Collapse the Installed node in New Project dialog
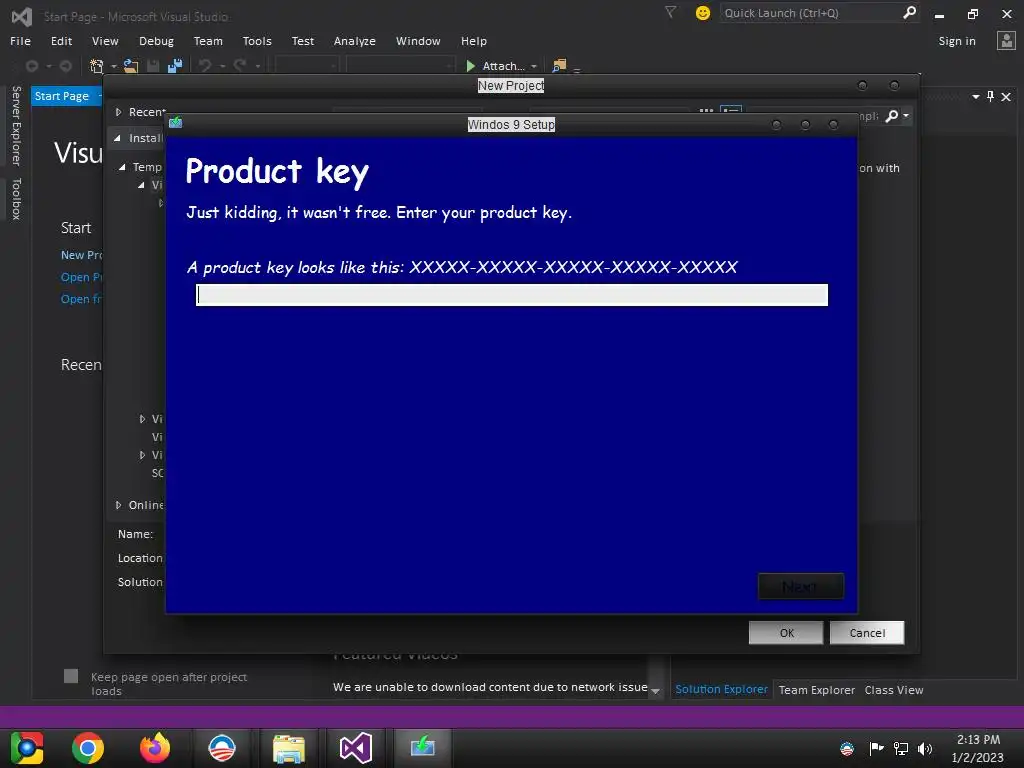 (118, 138)
